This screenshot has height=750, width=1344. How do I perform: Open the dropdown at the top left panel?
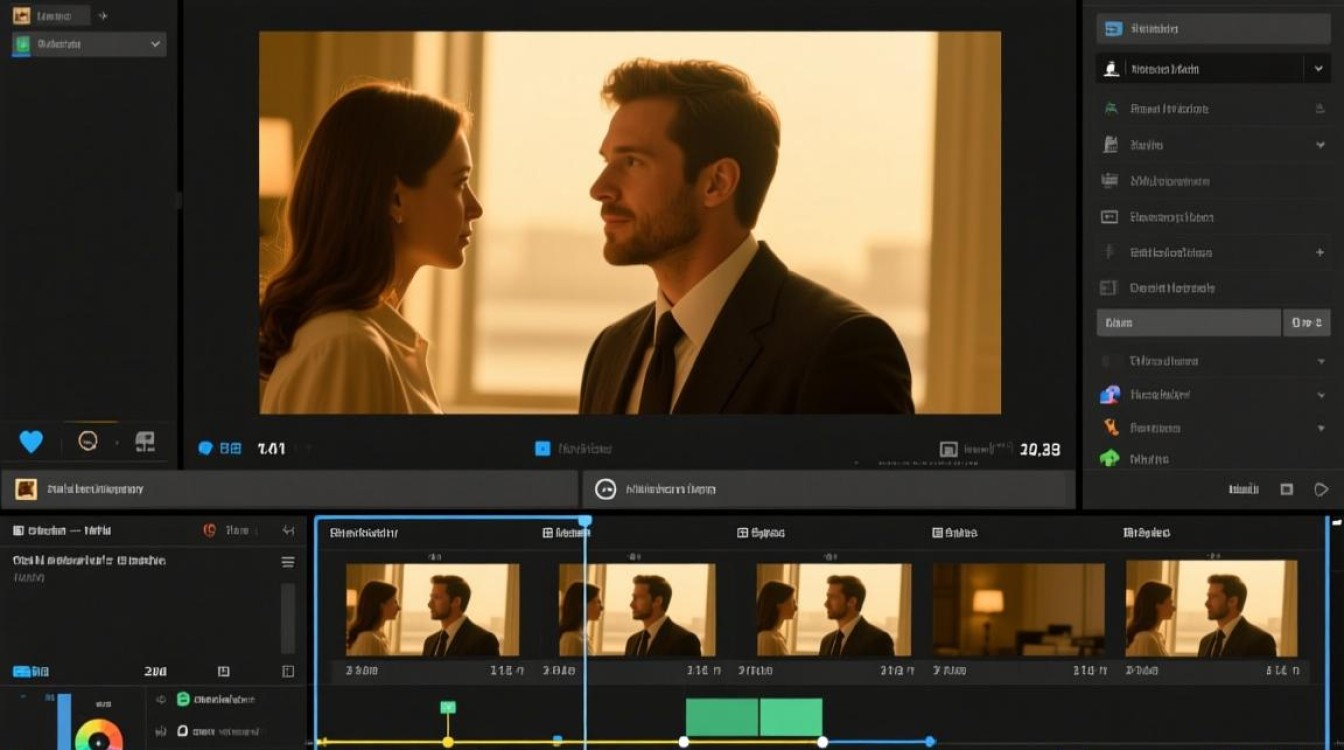(89, 44)
